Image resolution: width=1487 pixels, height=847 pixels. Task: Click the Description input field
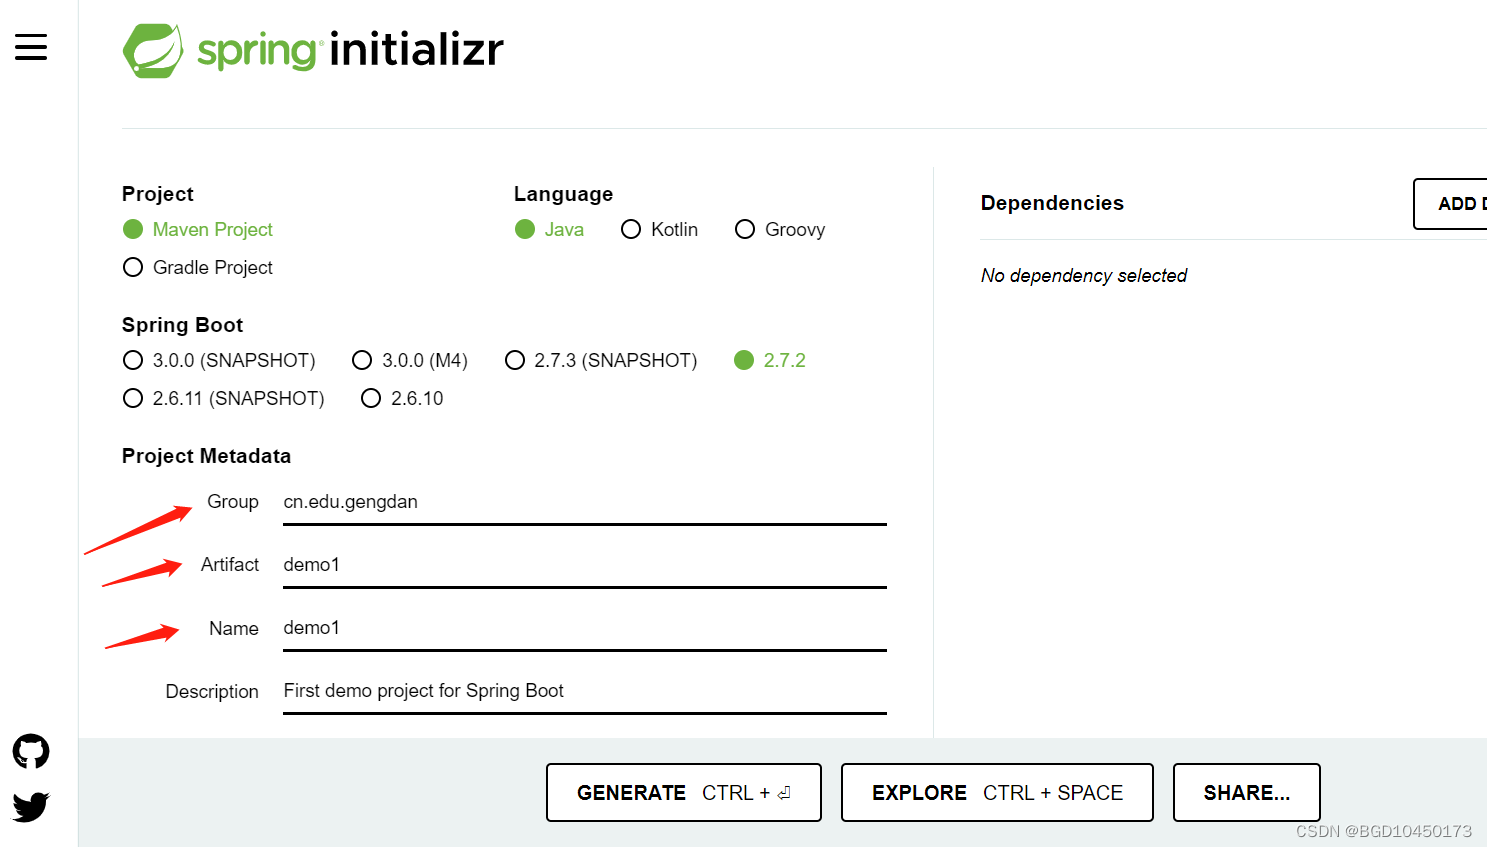tap(585, 691)
